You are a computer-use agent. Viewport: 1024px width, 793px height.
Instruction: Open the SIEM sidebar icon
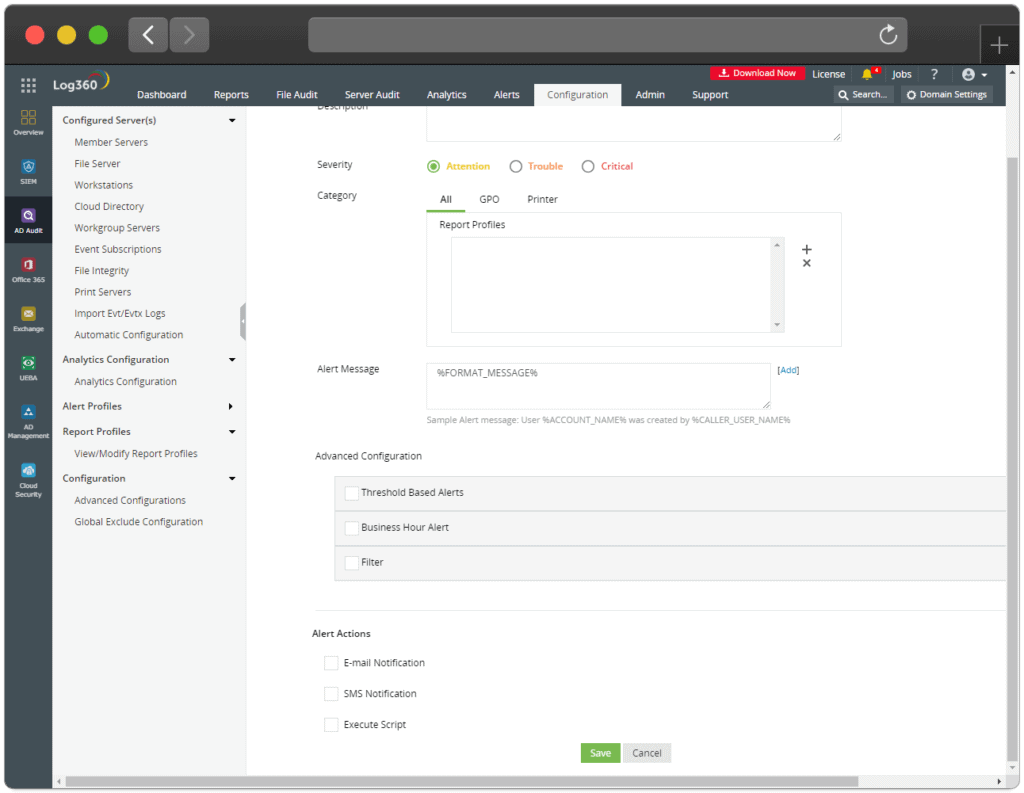click(x=28, y=172)
